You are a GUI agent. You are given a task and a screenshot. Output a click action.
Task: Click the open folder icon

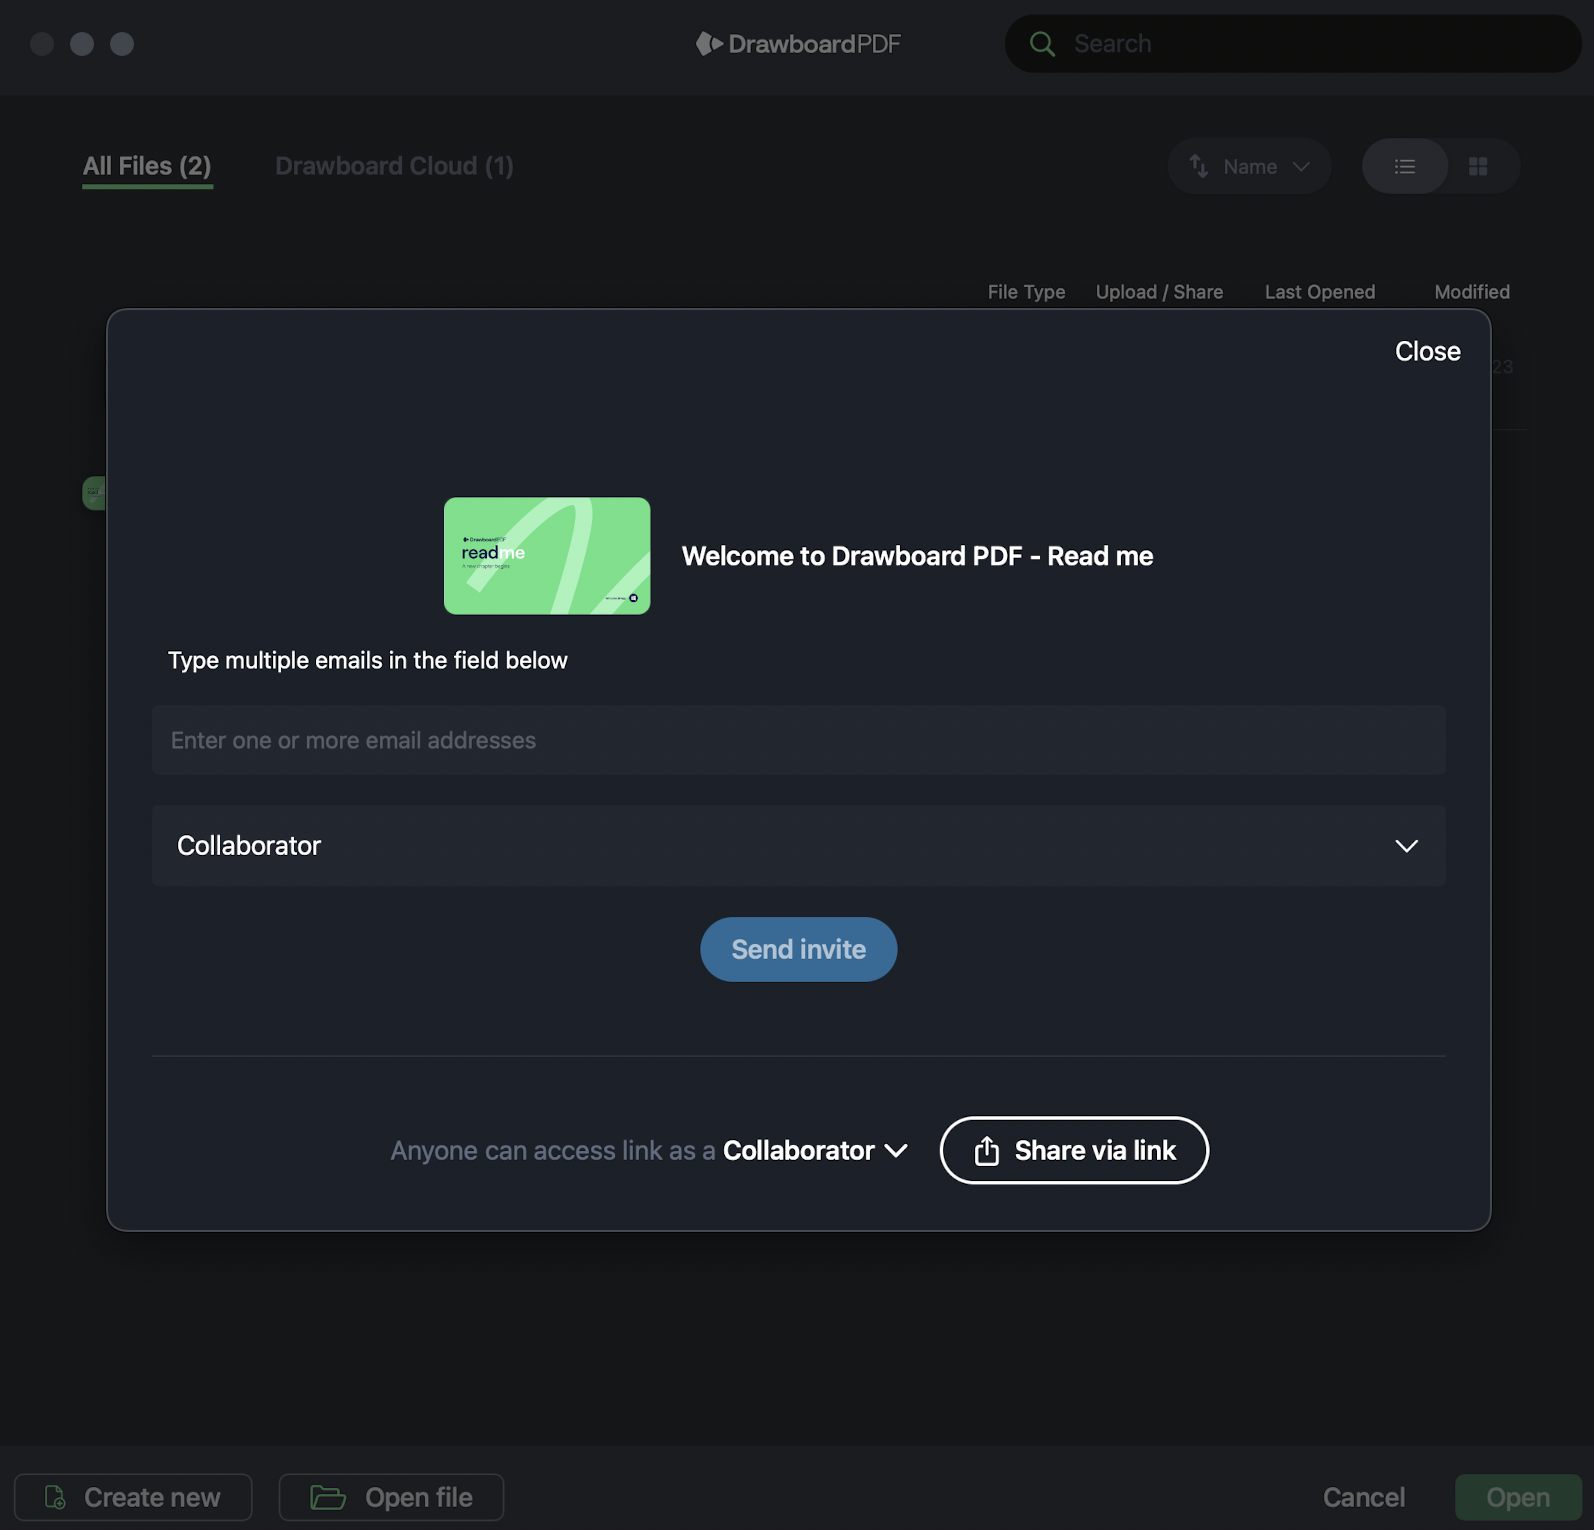pyautogui.click(x=327, y=1497)
